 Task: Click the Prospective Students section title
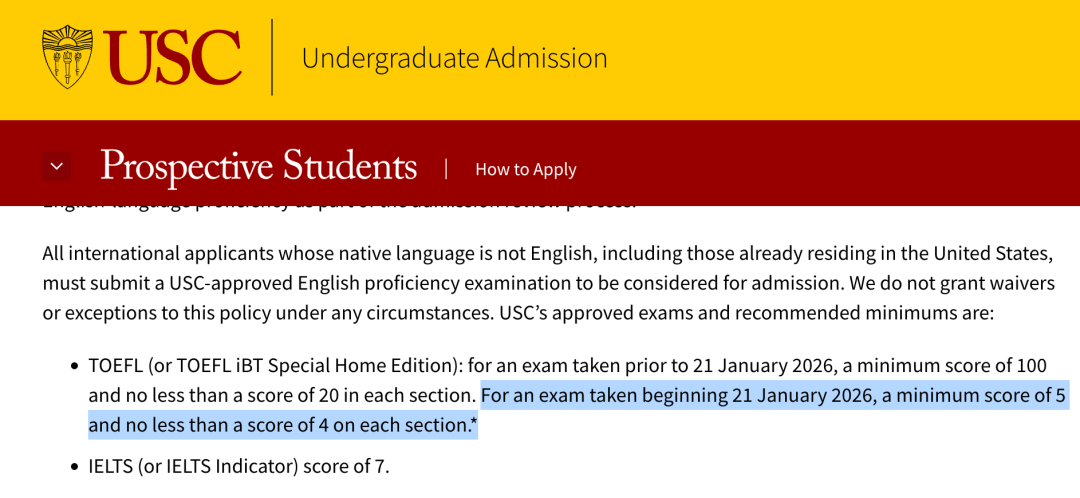[258, 166]
